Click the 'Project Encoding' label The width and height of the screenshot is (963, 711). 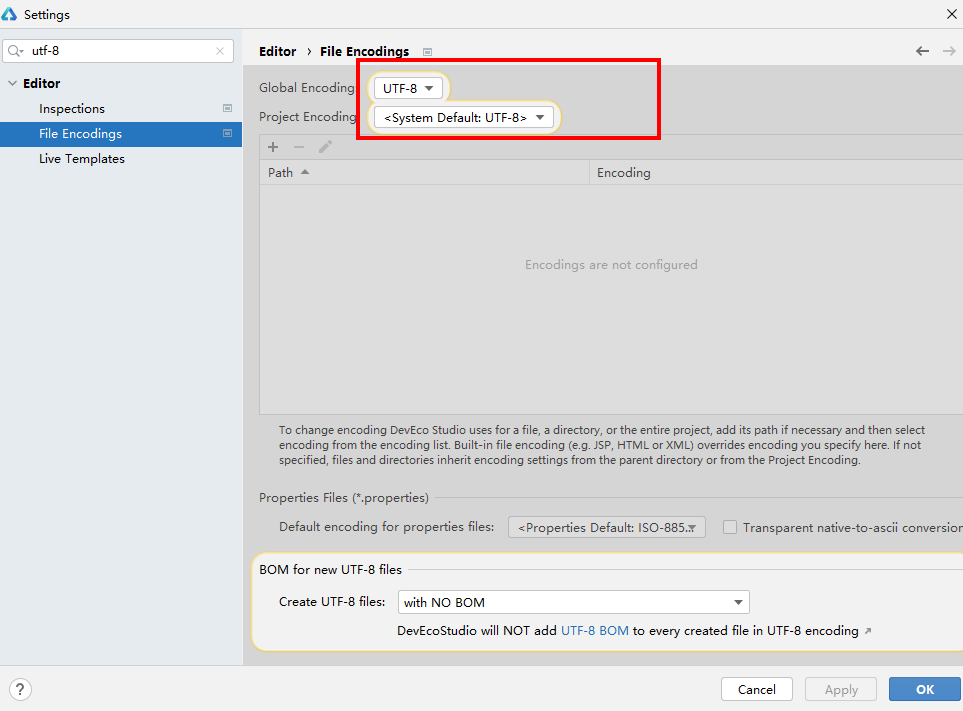point(308,117)
